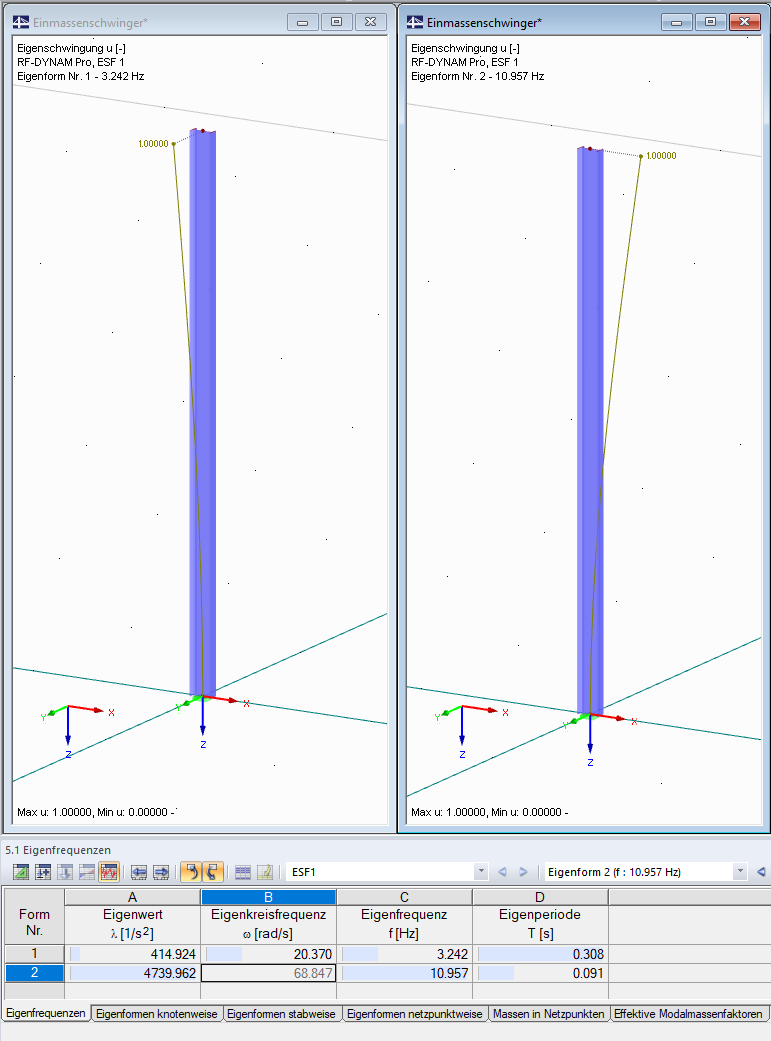Click Eigenkreisfrequenz cell 20.370

point(268,954)
